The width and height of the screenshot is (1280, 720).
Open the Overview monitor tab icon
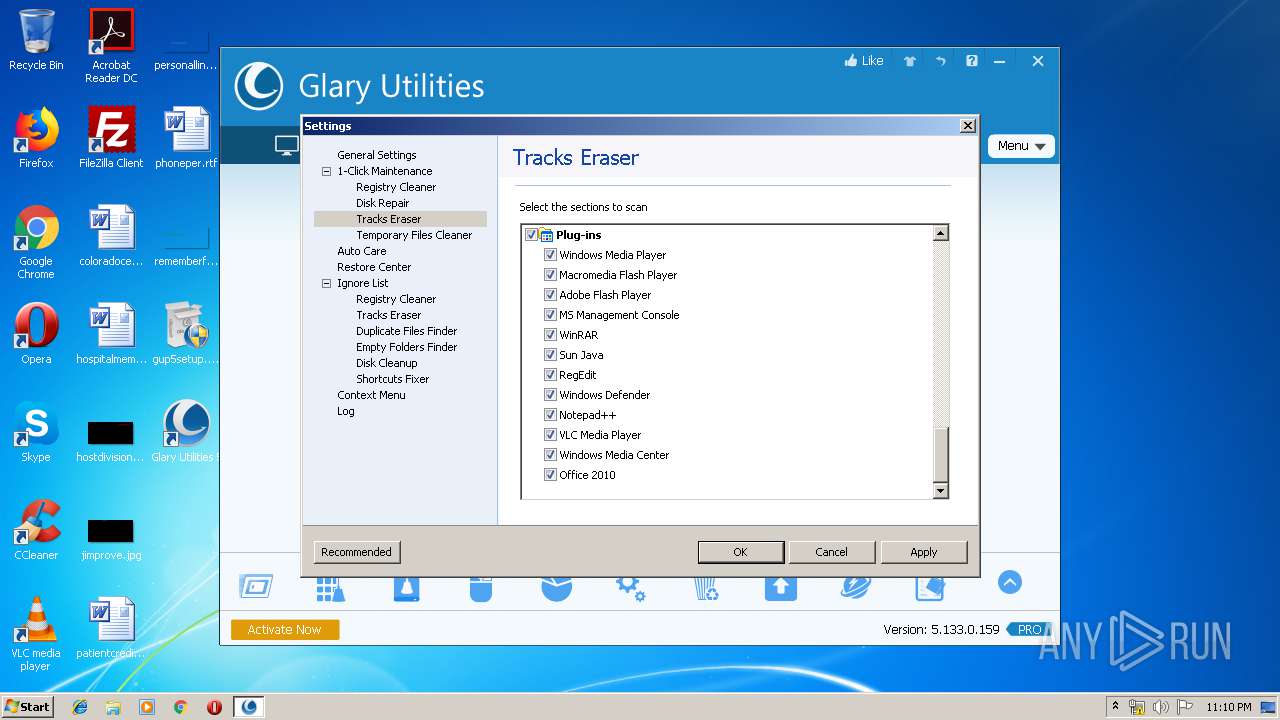pos(287,146)
